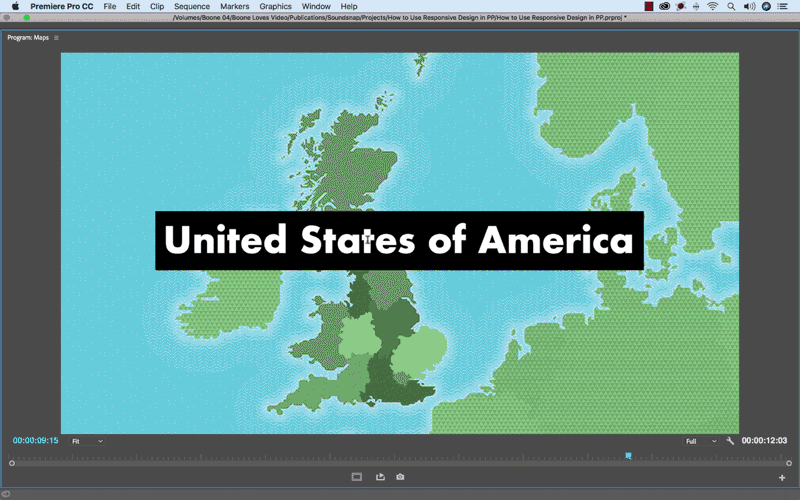Screen dimensions: 800x500
Task: Open the Graphics menu
Action: (276, 6)
